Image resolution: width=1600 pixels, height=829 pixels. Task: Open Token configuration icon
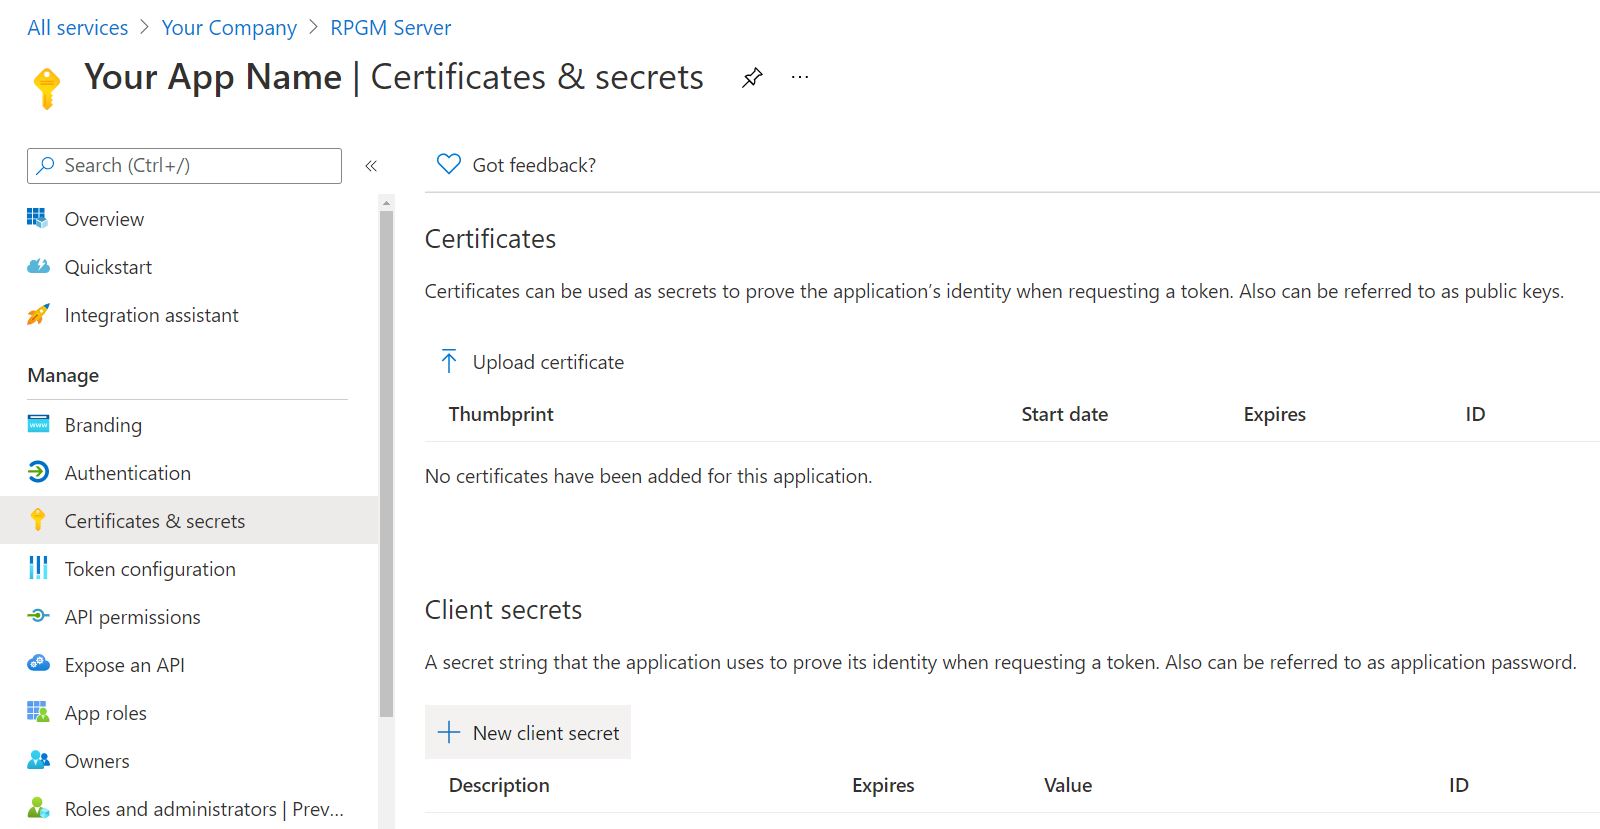[x=38, y=568]
